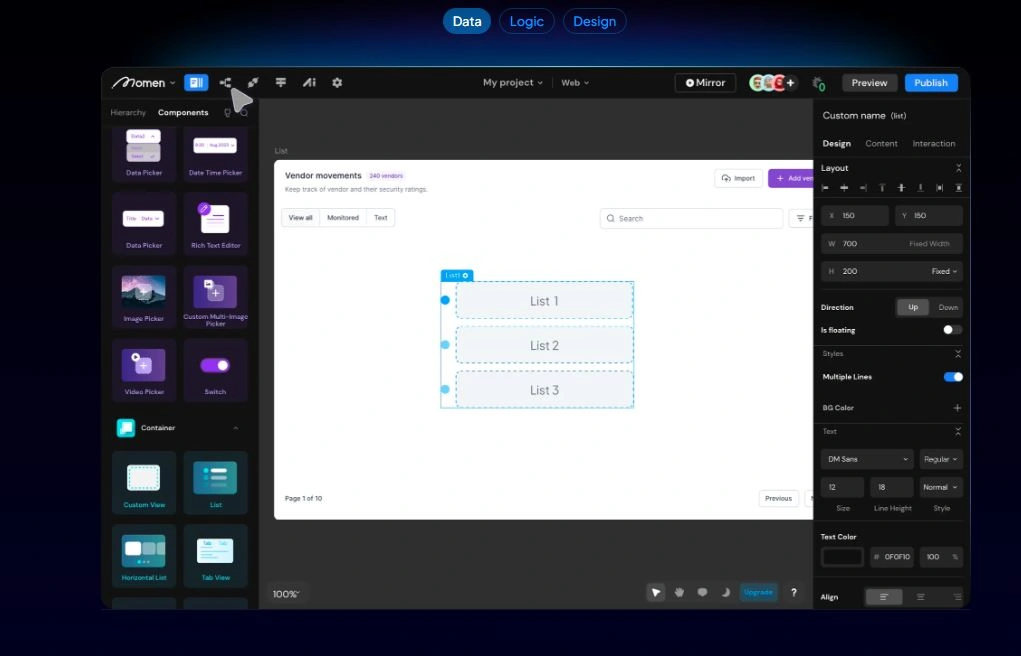Pick the Rich Text Editor component
This screenshot has height=656, width=1021.
(215, 220)
